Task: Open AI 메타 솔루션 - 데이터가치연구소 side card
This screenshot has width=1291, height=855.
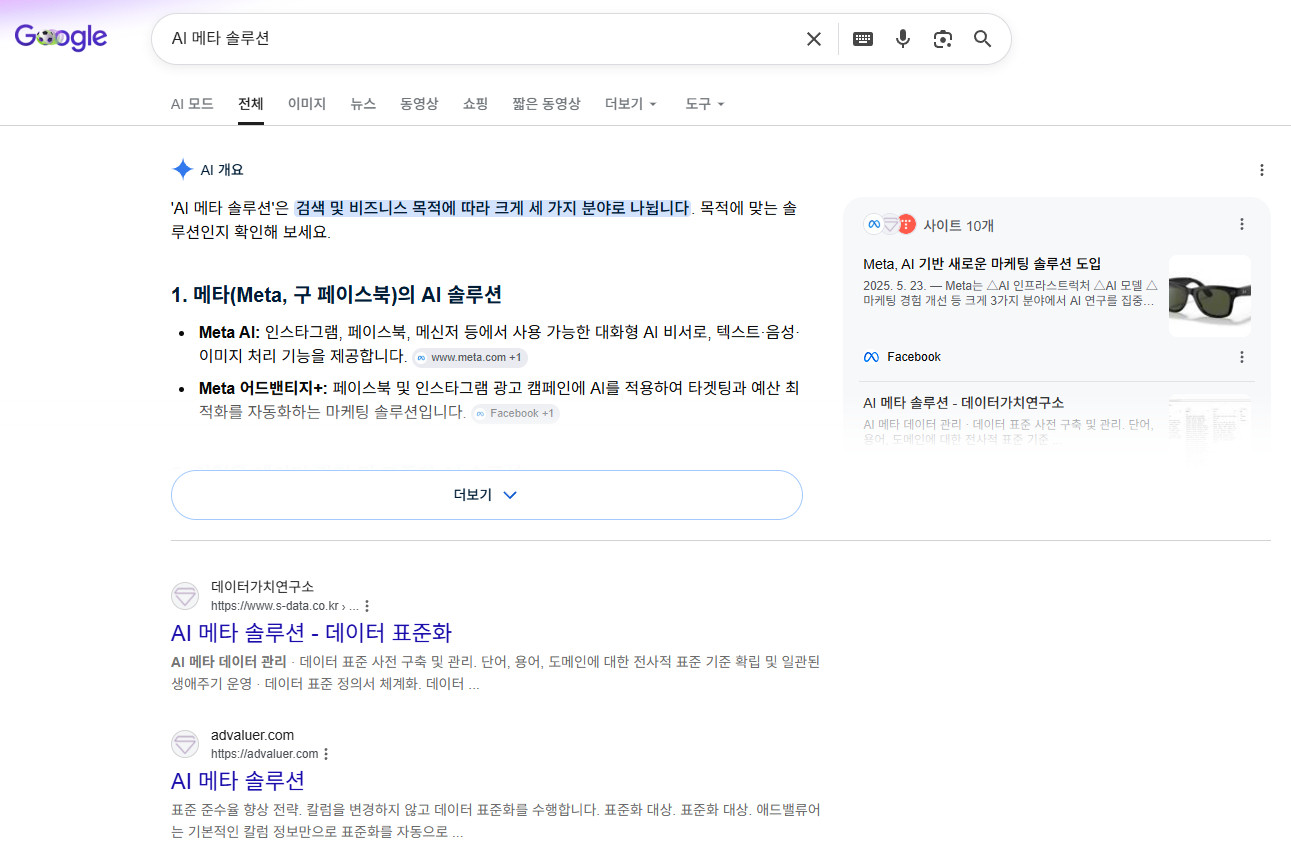Action: (963, 403)
